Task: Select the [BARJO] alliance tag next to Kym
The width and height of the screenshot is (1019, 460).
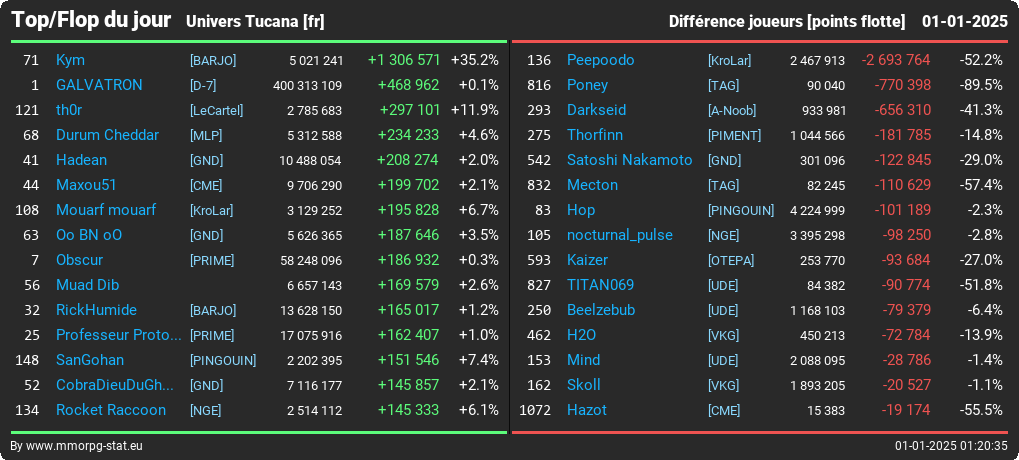Action: pyautogui.click(x=213, y=61)
